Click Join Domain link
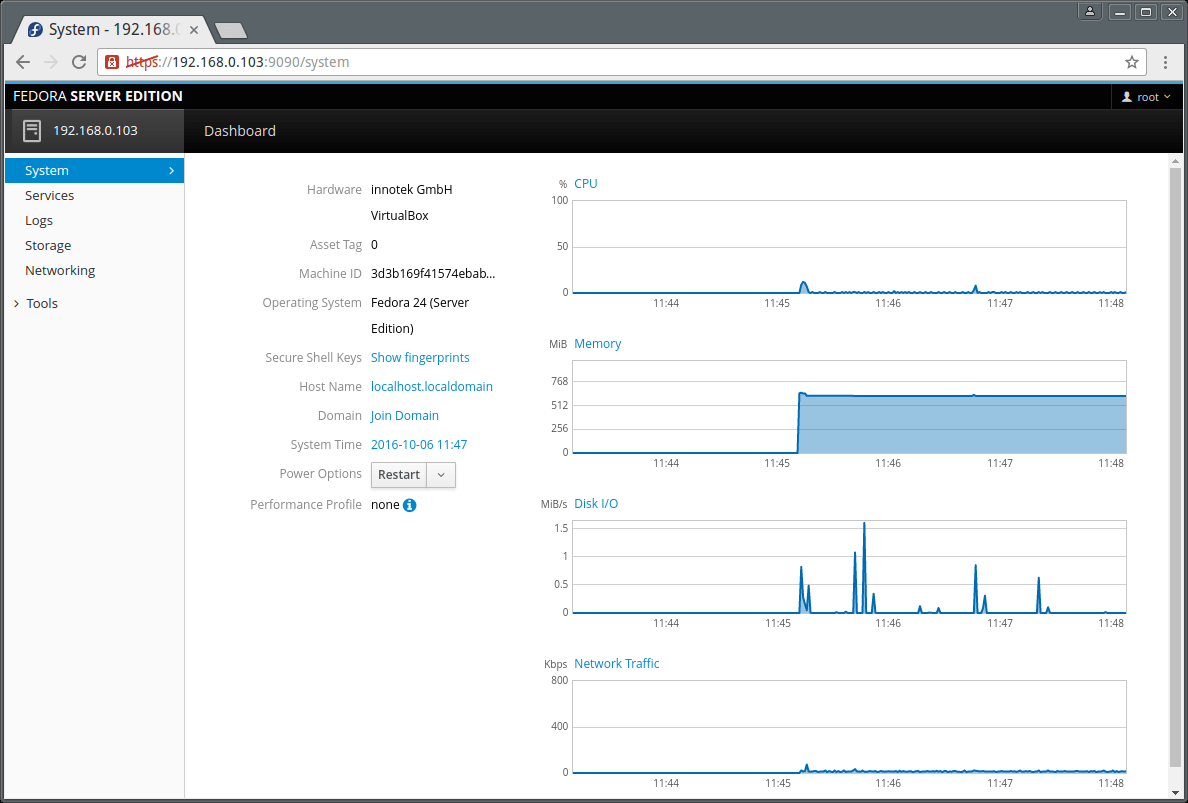 [404, 416]
